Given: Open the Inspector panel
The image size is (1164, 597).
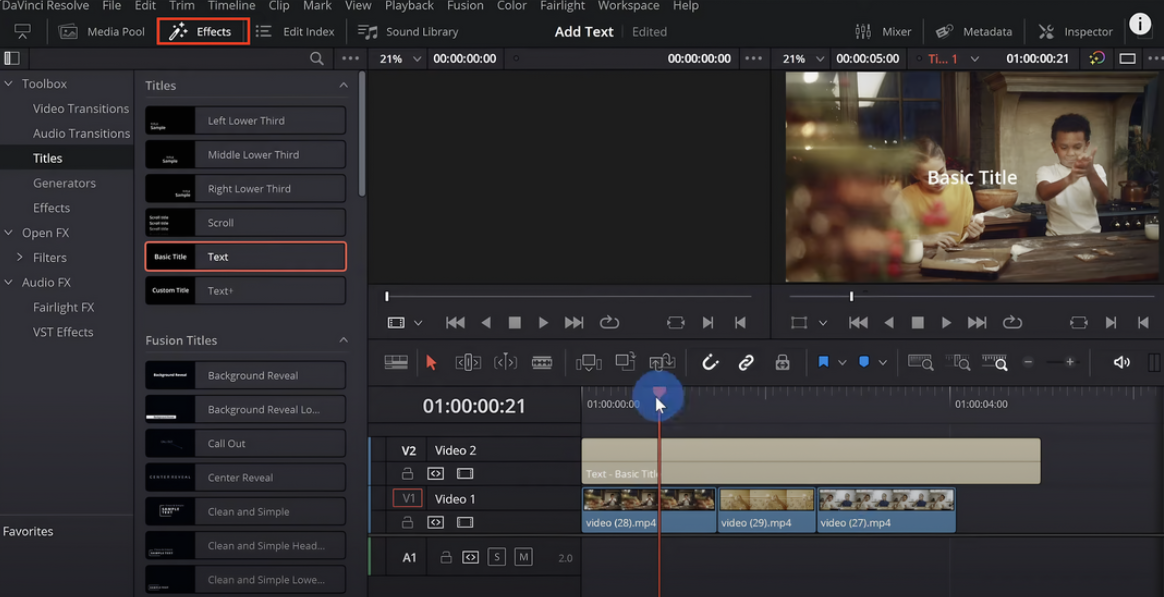Looking at the screenshot, I should (1076, 32).
